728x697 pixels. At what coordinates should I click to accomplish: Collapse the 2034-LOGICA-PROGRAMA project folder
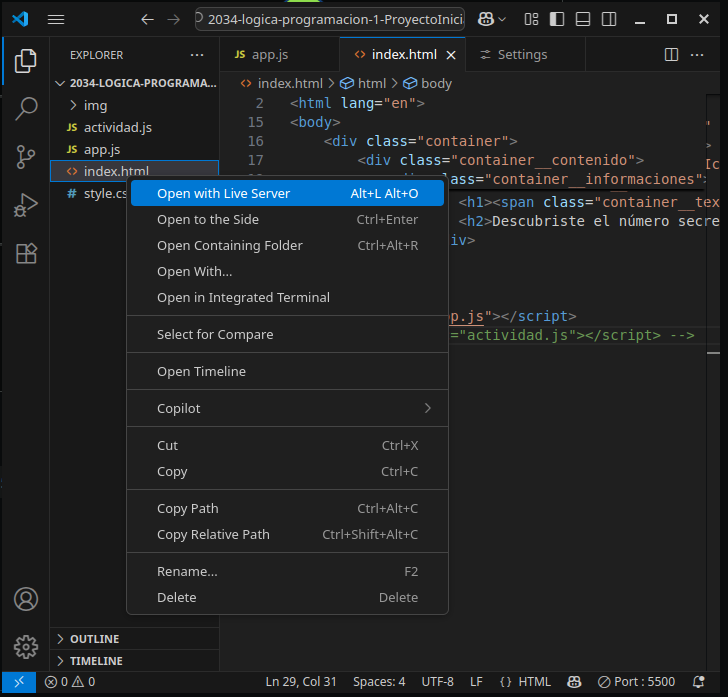pos(136,83)
